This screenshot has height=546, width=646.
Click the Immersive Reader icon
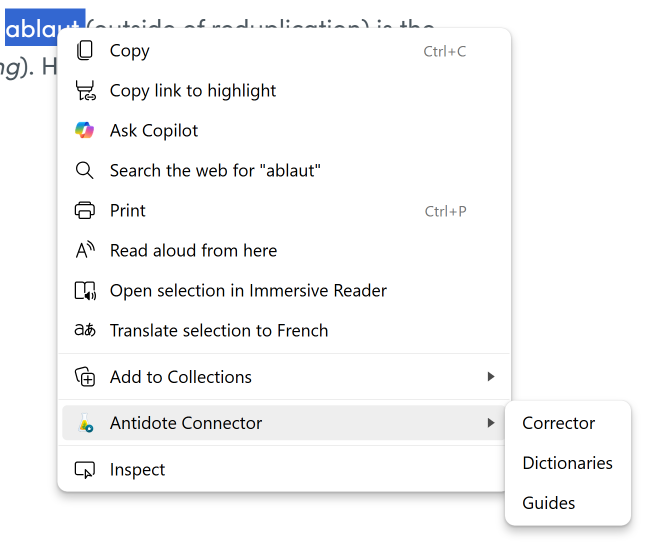[x=85, y=291]
